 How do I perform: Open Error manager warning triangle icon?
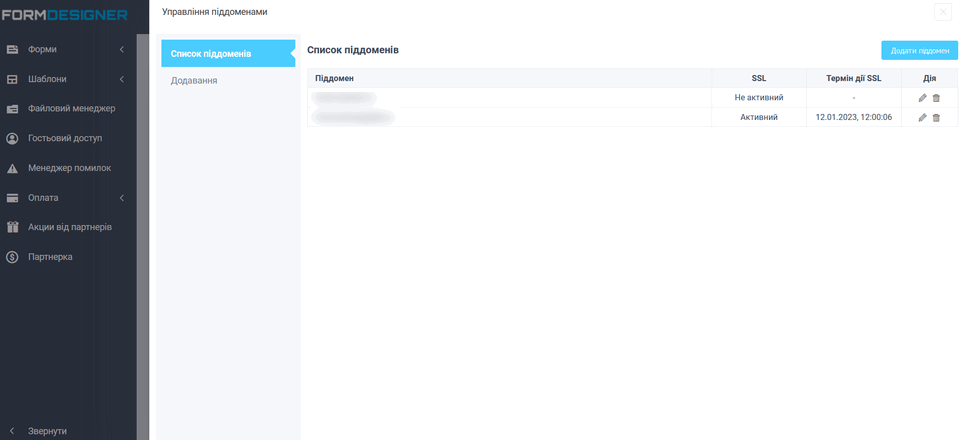(13, 168)
